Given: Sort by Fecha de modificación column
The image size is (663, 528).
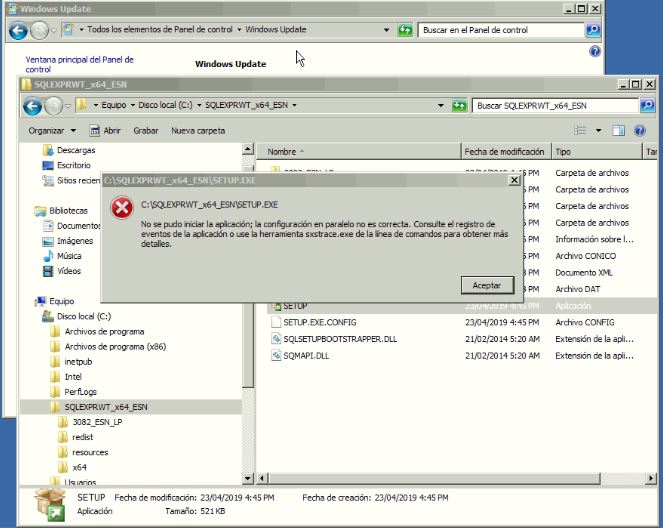Looking at the screenshot, I should (x=505, y=151).
